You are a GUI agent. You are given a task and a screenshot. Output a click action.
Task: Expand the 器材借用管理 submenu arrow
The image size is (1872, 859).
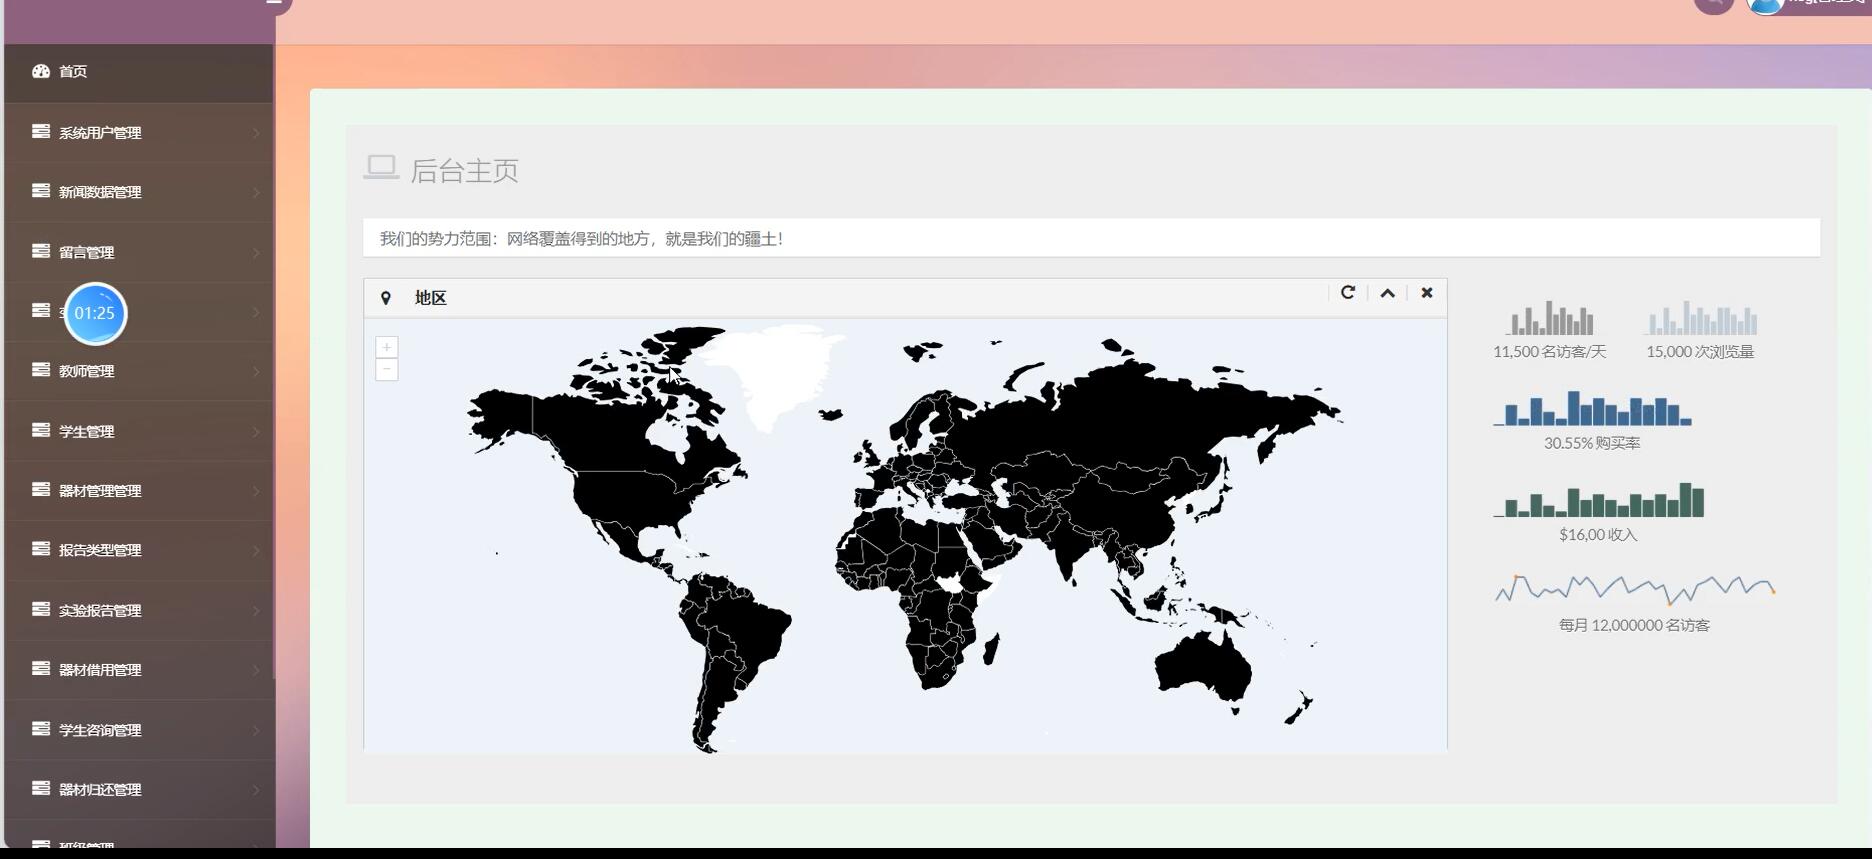[256, 670]
